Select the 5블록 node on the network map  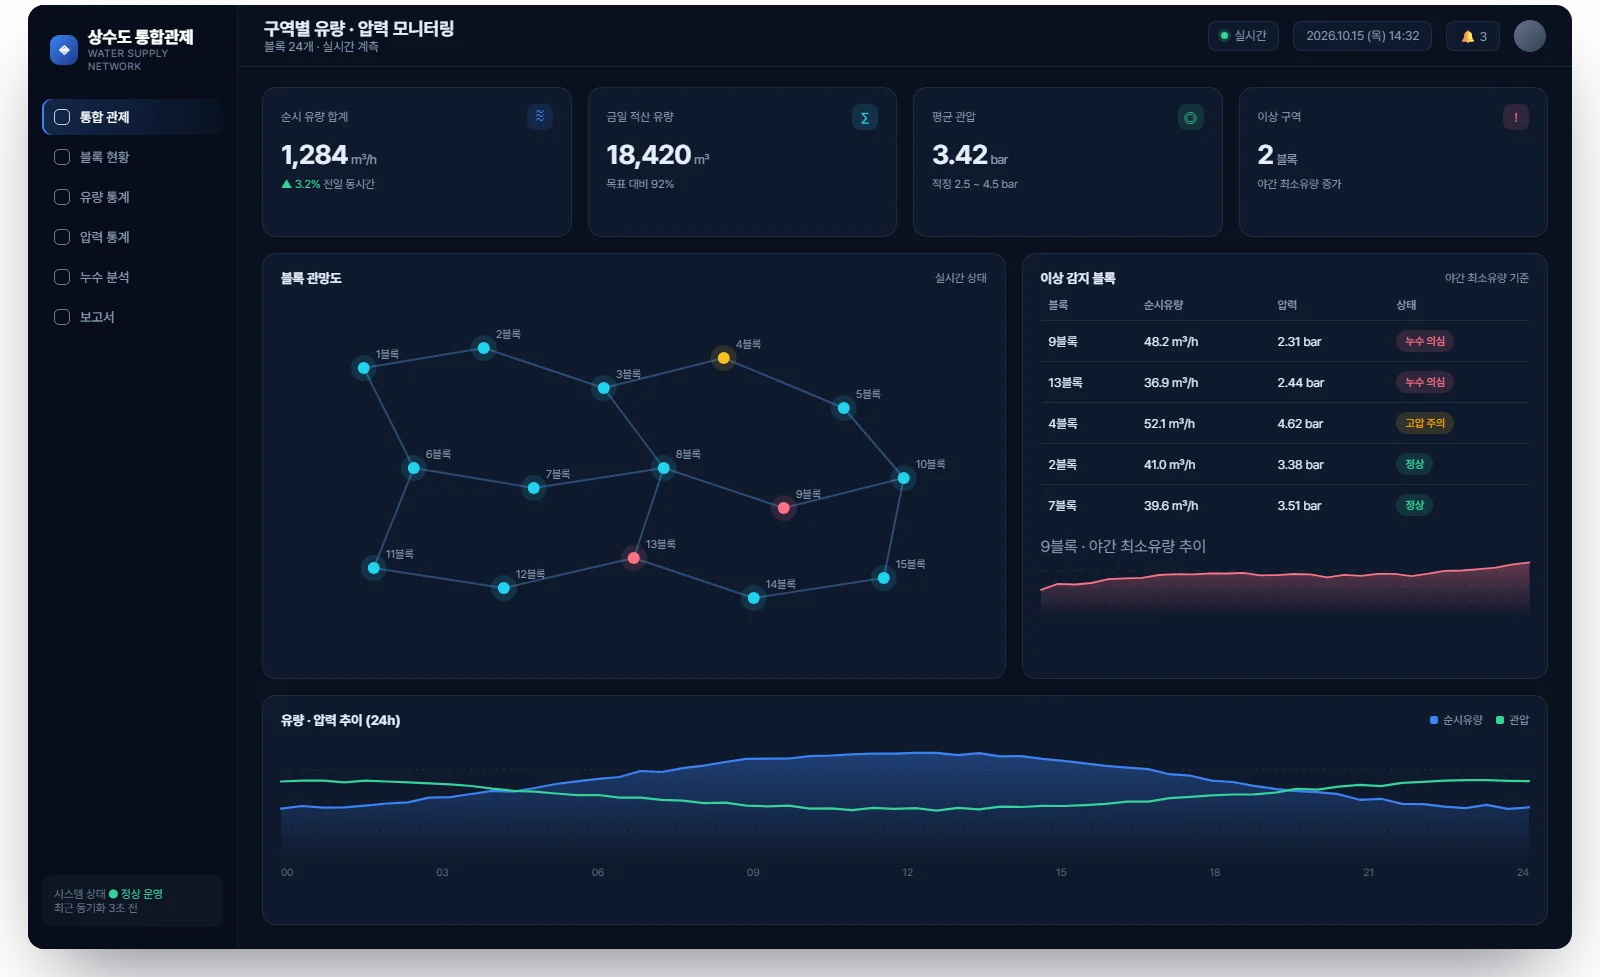843,408
